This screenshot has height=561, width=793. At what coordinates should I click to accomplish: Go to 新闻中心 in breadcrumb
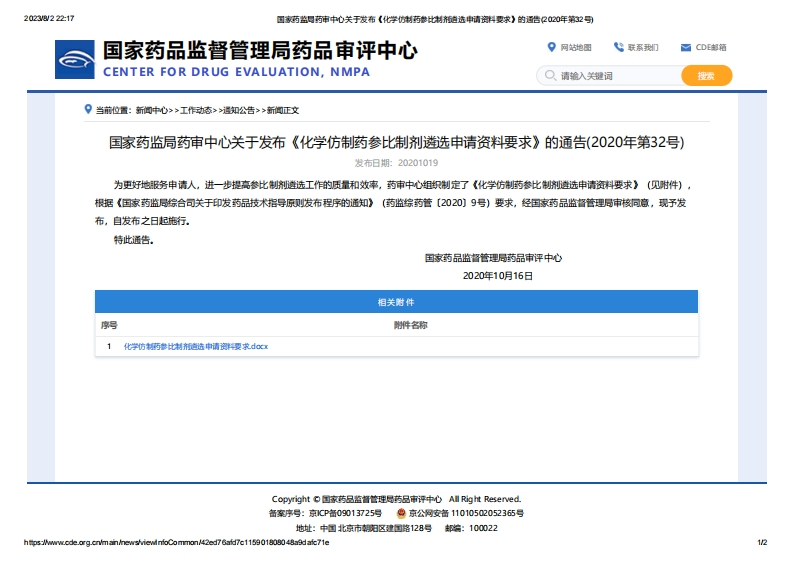tap(151, 110)
